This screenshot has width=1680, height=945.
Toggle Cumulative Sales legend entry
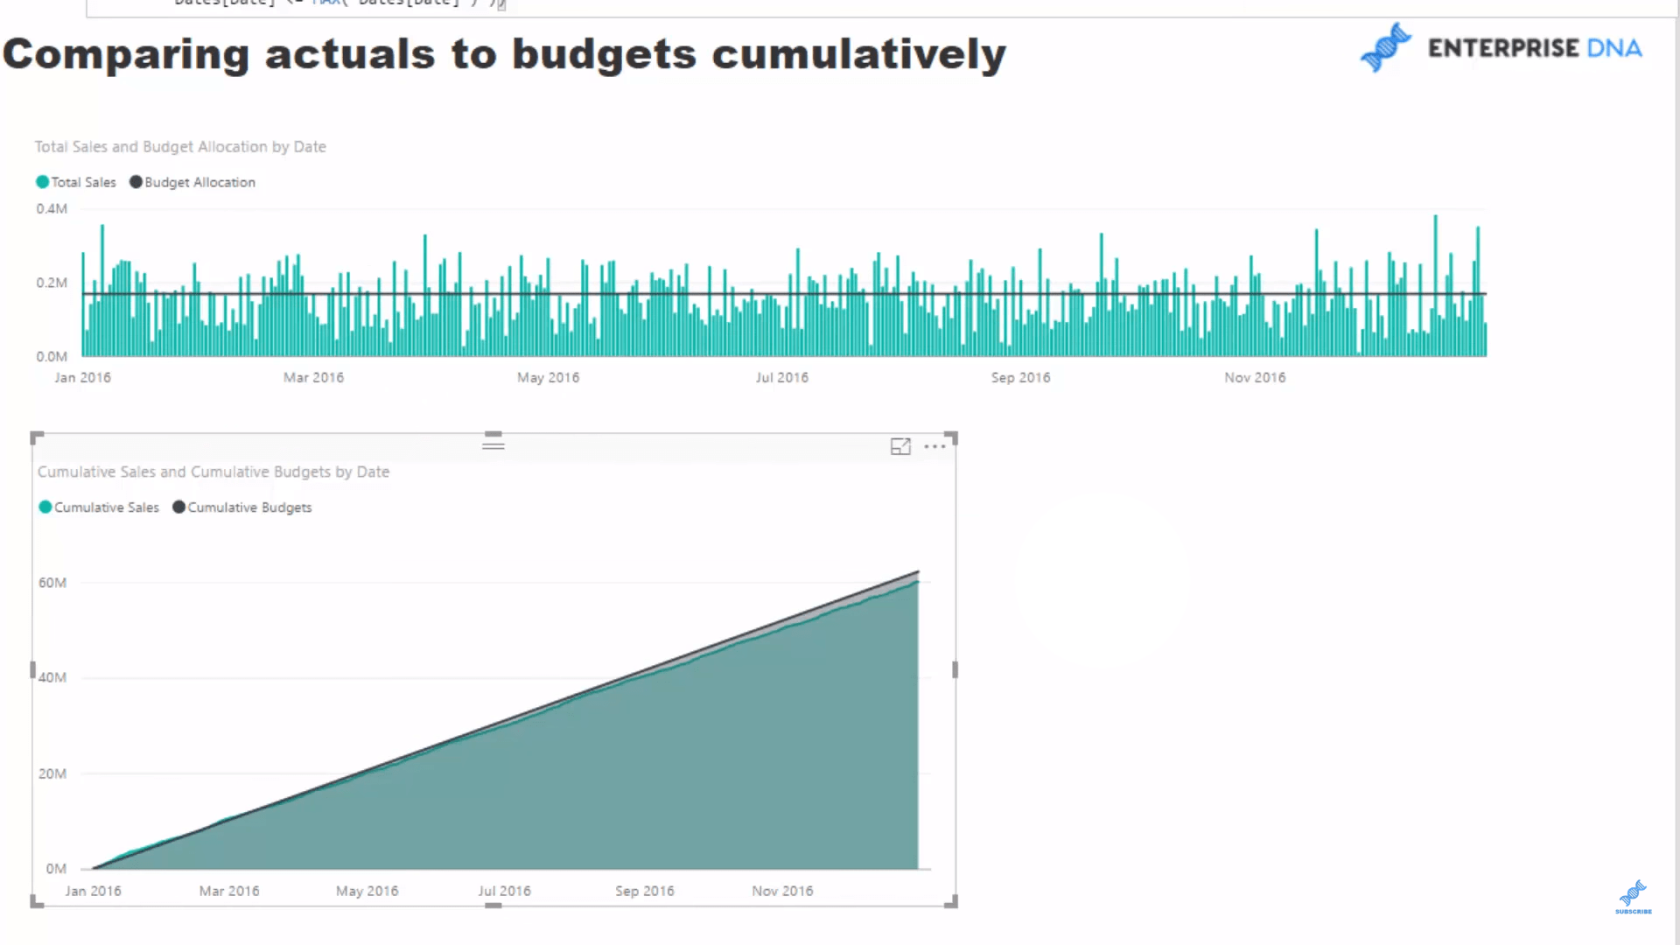(99, 507)
